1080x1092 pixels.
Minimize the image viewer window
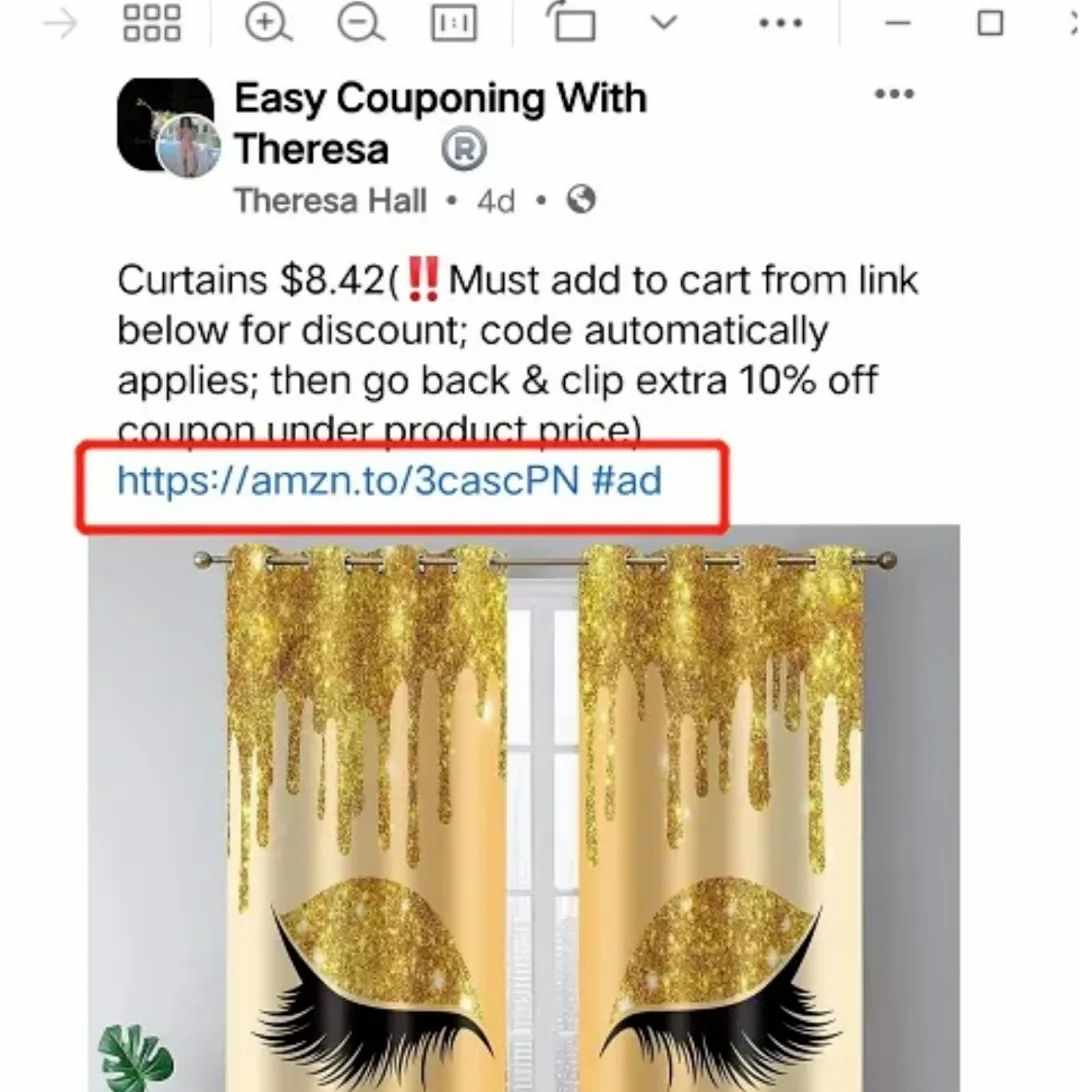tap(898, 23)
